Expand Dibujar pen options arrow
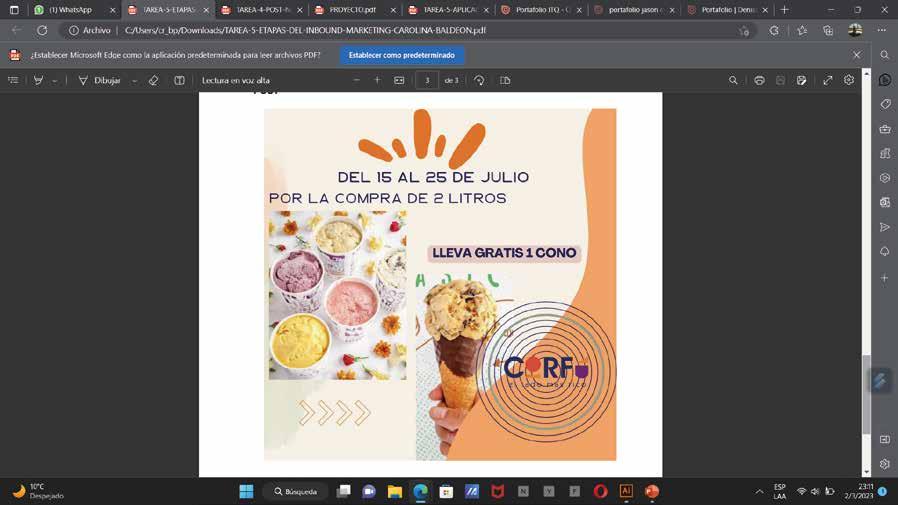 134,81
